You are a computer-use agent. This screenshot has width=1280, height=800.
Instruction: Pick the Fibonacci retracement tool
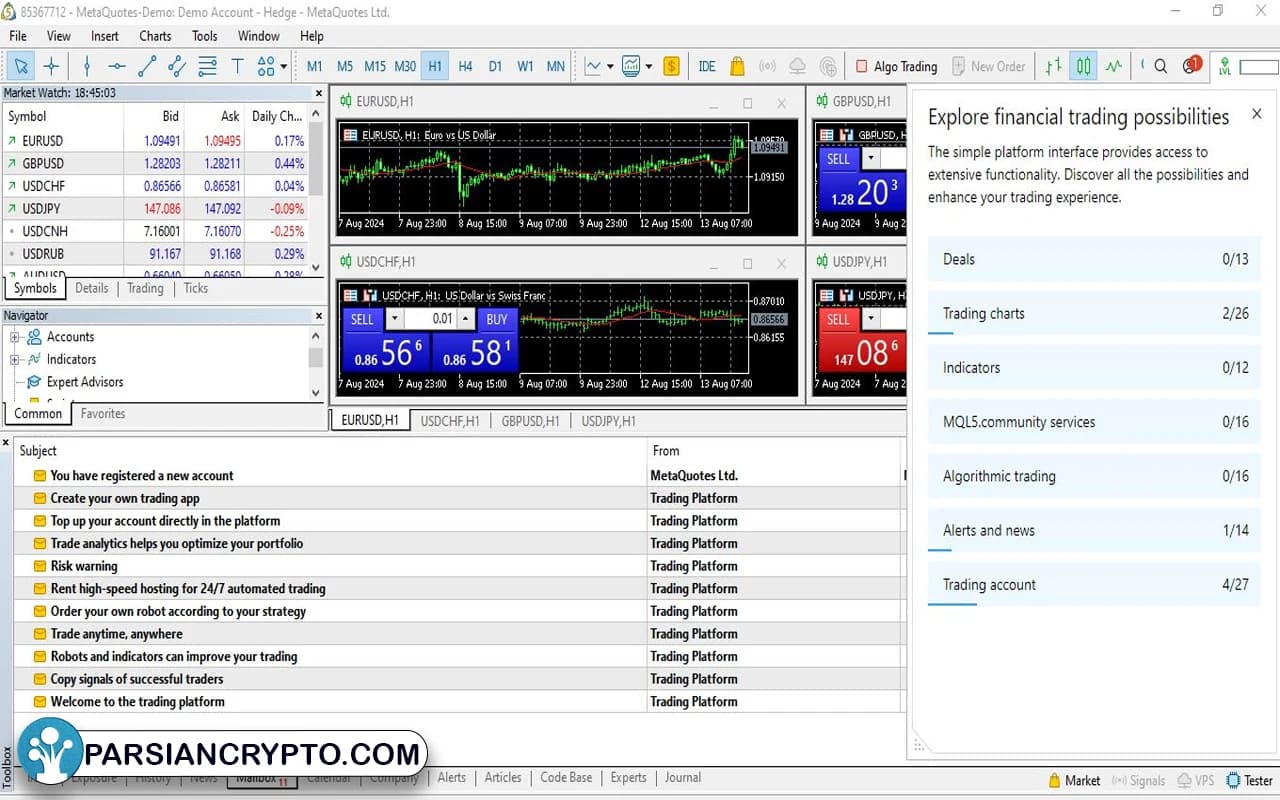tap(207, 67)
